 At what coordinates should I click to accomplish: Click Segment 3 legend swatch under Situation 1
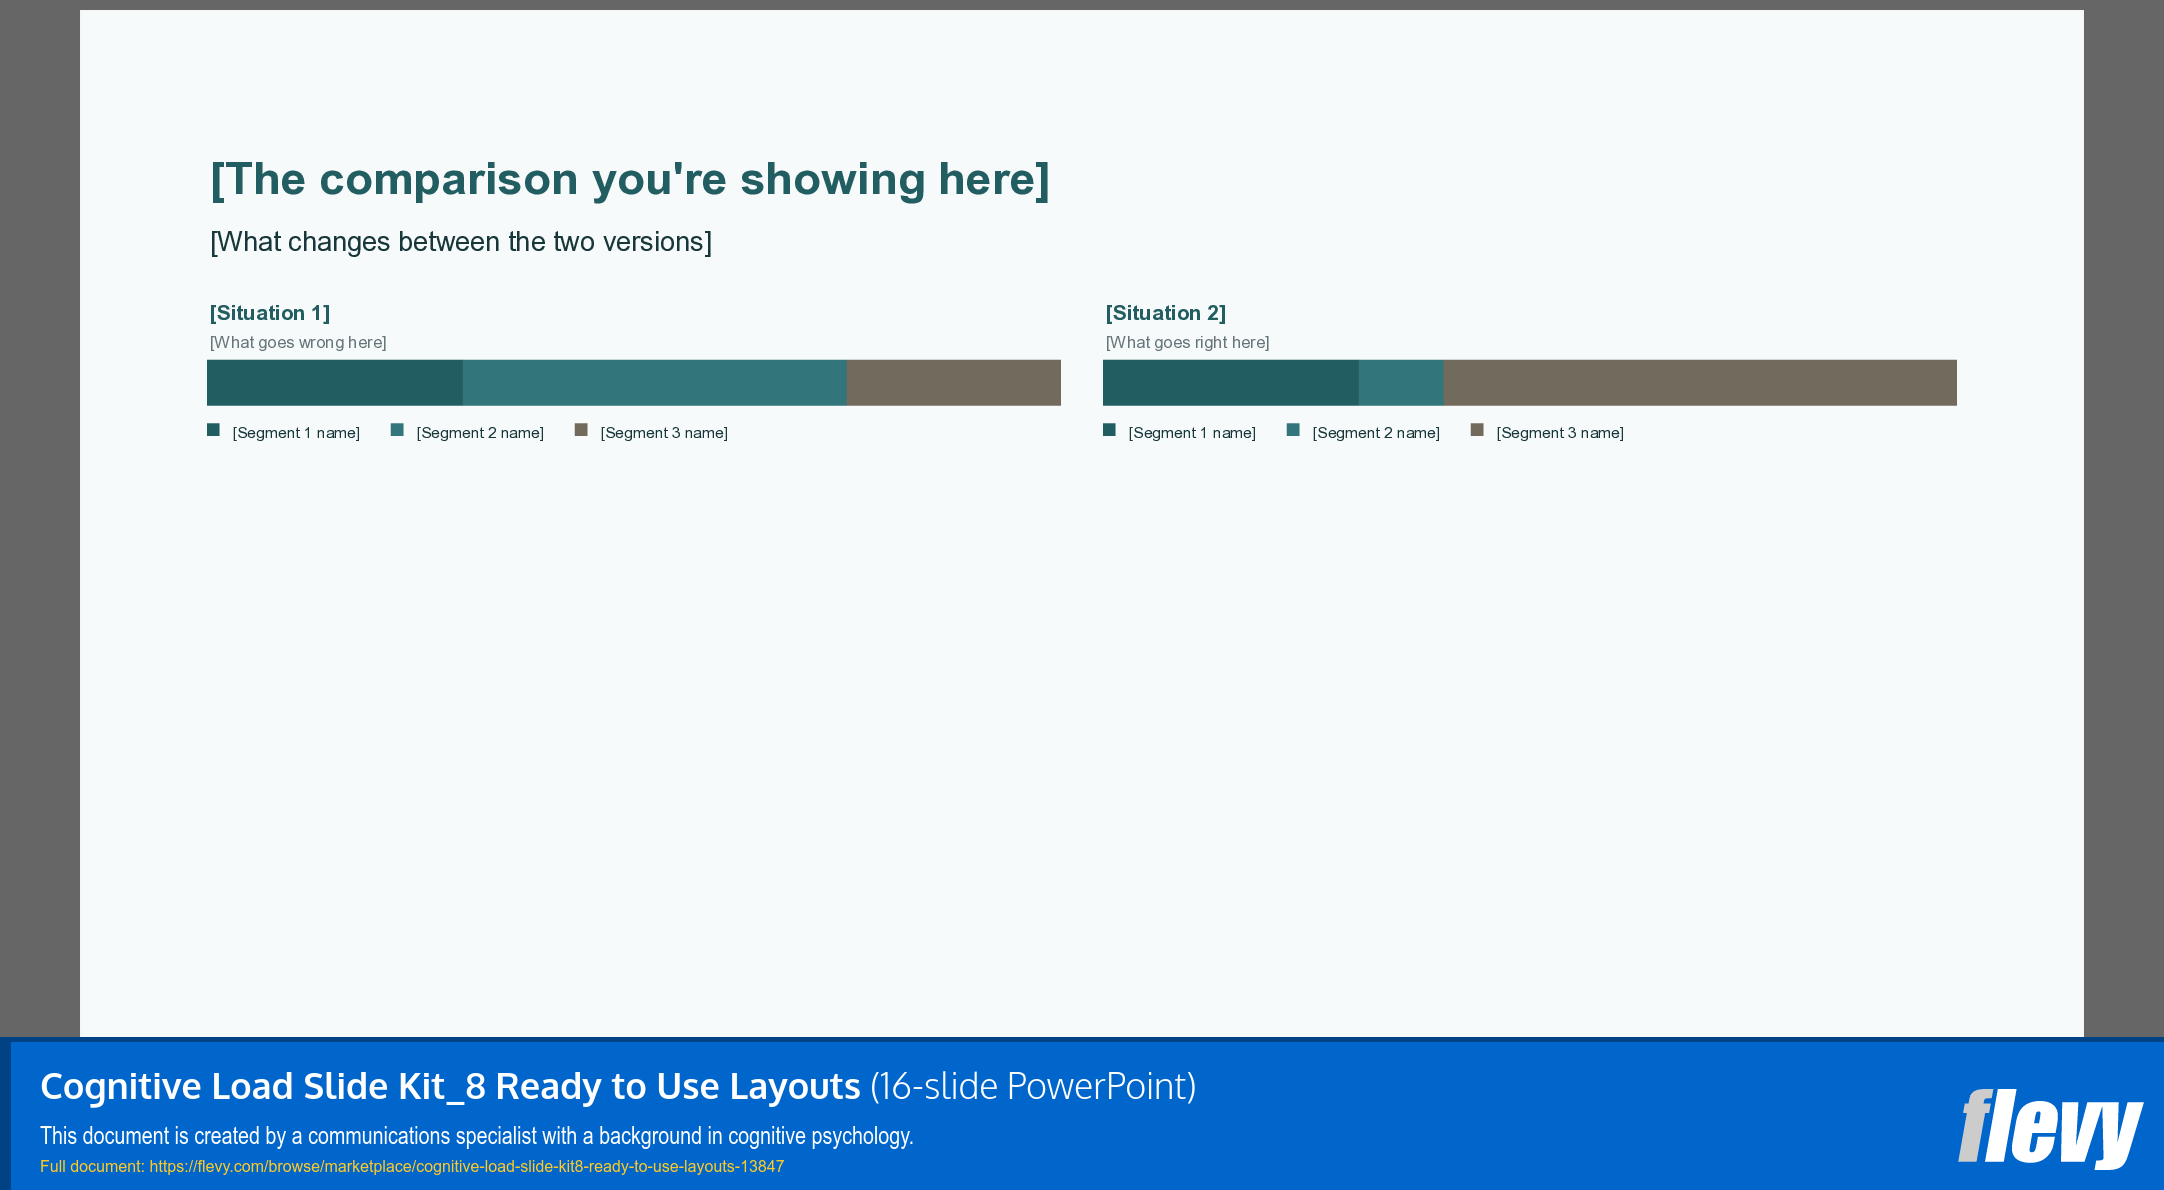click(581, 430)
